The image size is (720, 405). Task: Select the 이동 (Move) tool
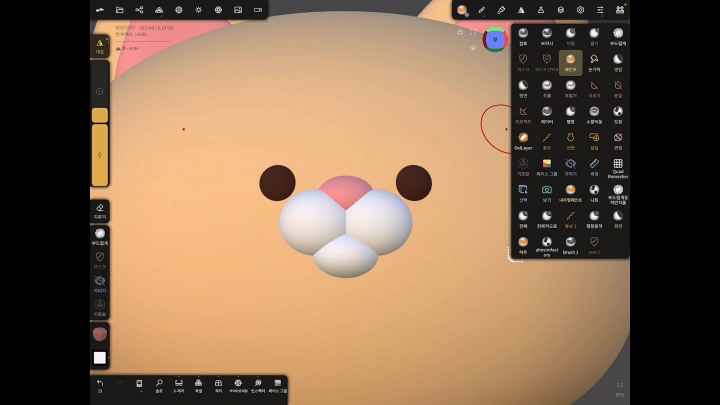pos(570,36)
